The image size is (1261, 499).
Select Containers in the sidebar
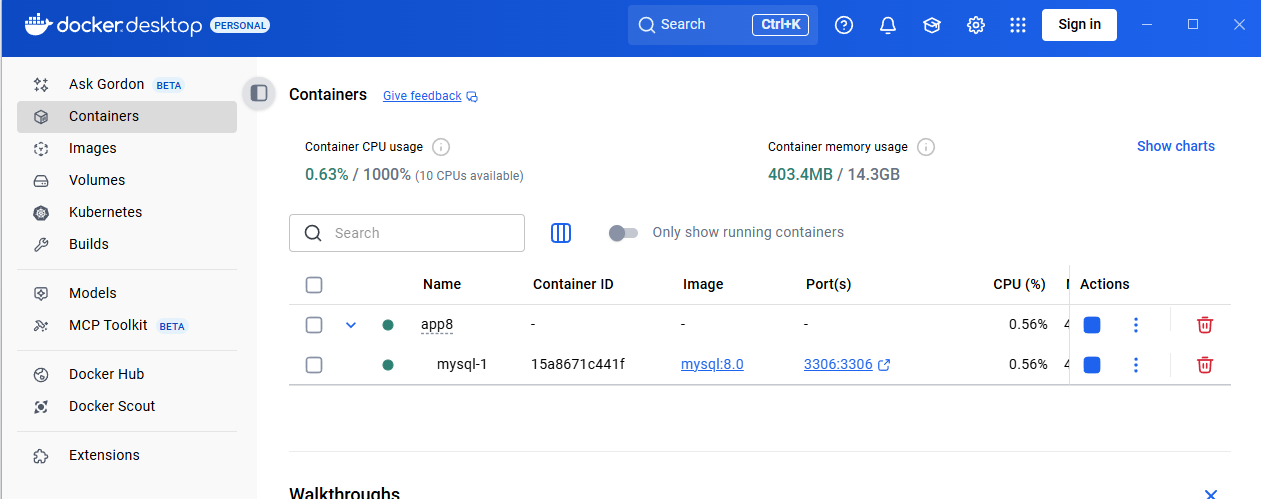127,116
